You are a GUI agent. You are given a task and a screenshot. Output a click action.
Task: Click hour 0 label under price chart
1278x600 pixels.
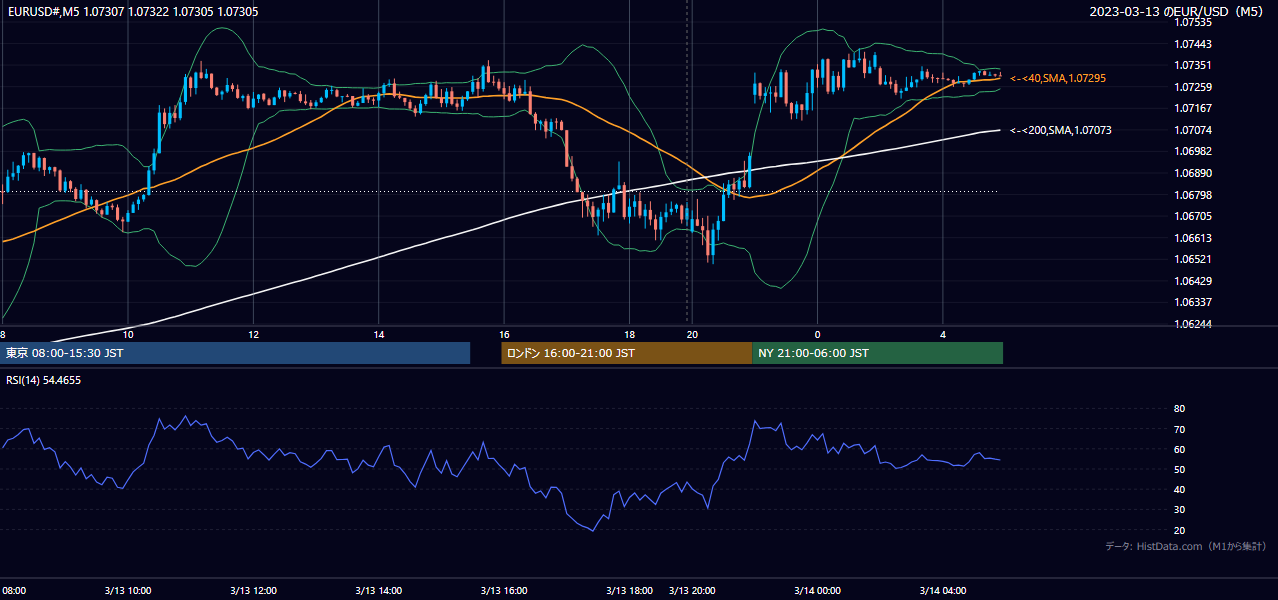pyautogui.click(x=817, y=334)
